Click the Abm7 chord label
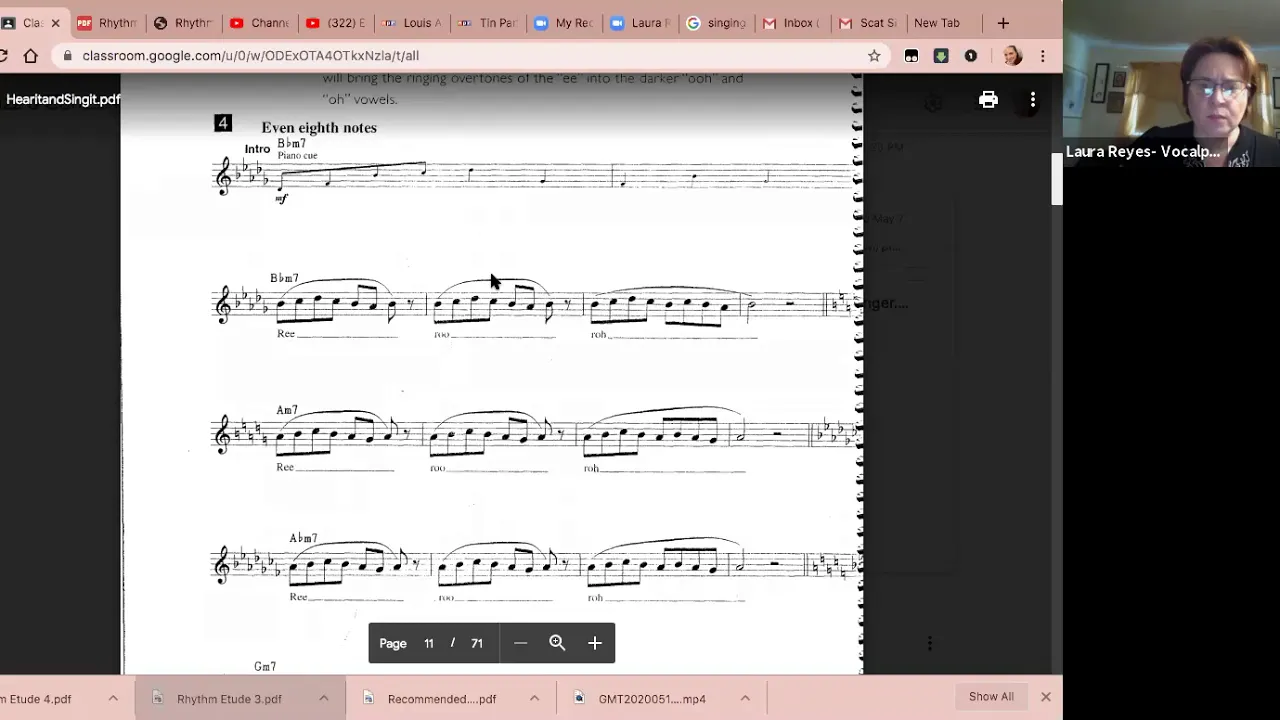 coord(303,538)
